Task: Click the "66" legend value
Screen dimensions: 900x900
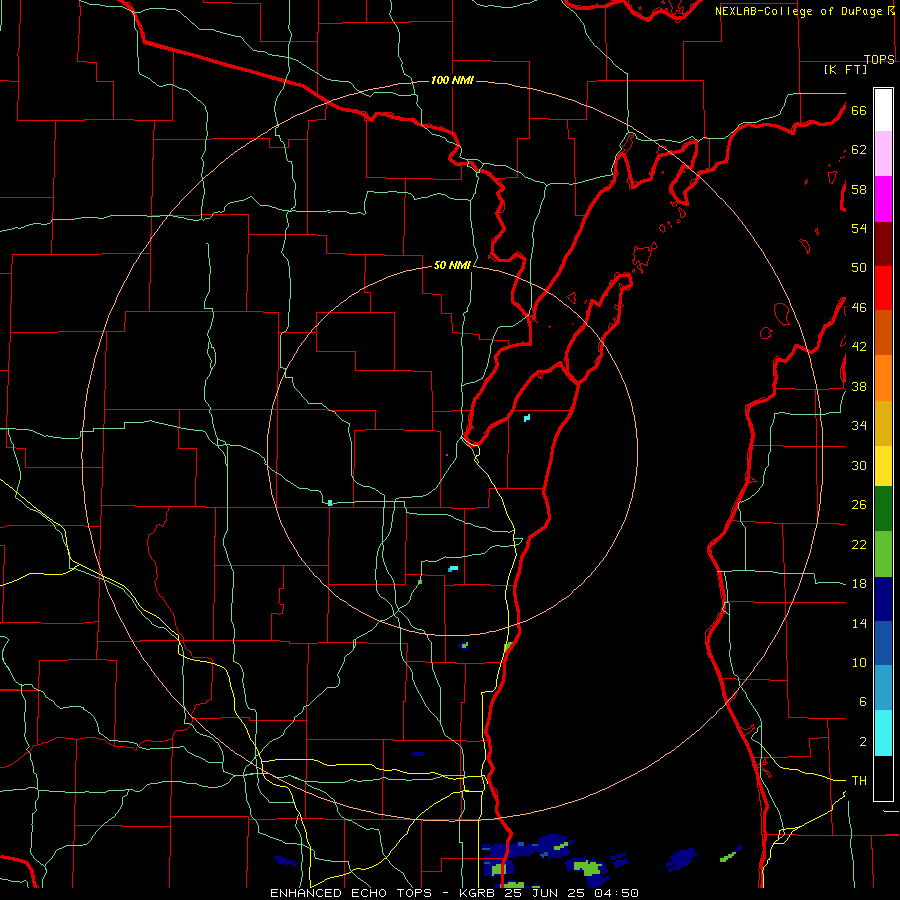Action: point(859,111)
